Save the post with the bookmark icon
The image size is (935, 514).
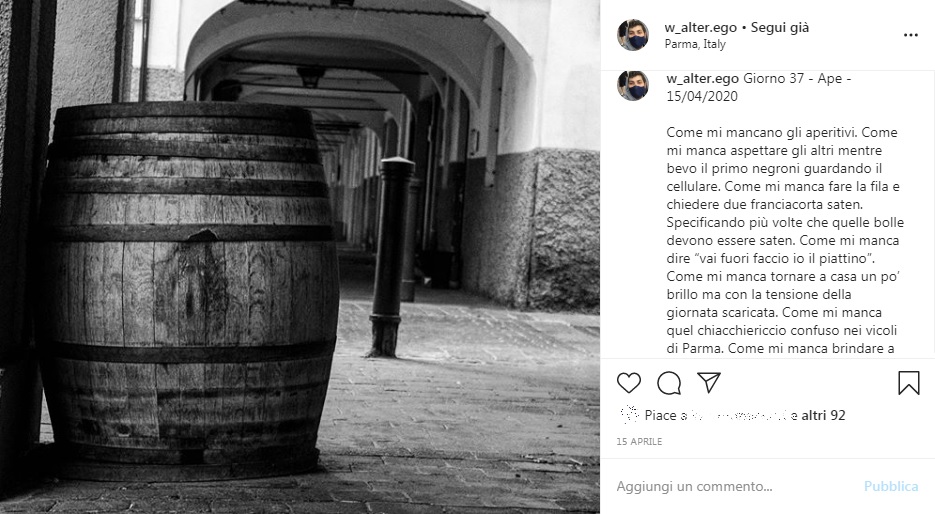[909, 383]
